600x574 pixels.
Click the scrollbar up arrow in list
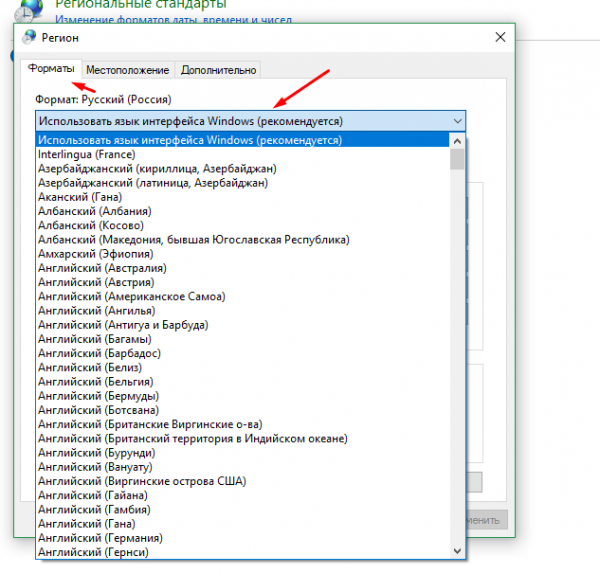(x=457, y=141)
